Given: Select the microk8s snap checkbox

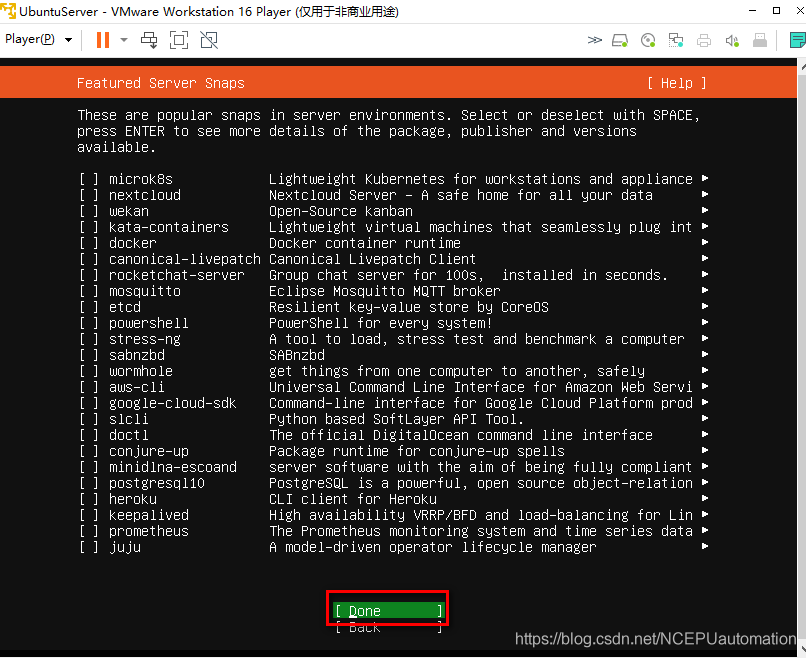Looking at the screenshot, I should [x=88, y=179].
